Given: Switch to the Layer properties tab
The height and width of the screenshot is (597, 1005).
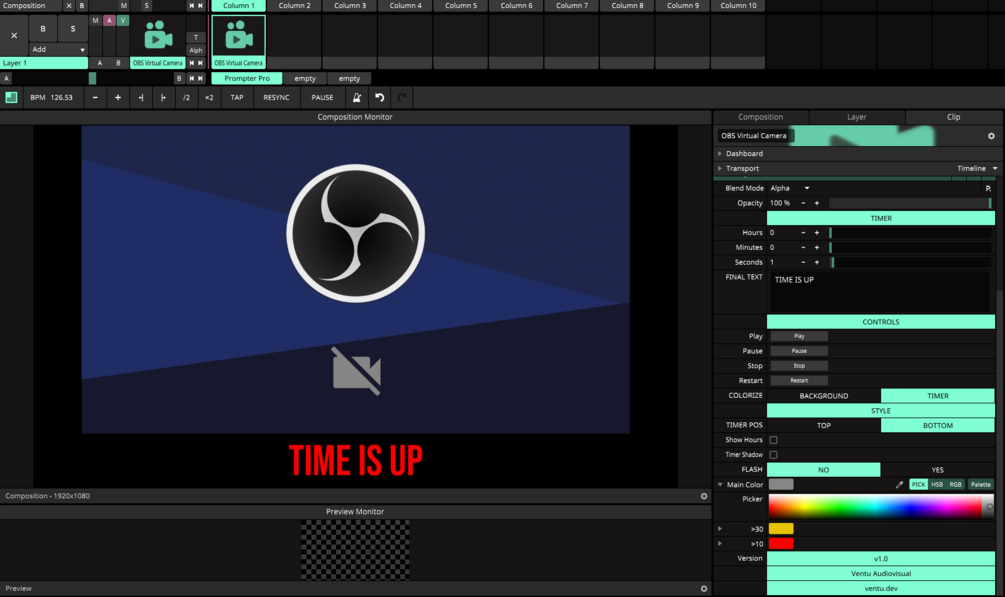Looking at the screenshot, I should coord(857,117).
